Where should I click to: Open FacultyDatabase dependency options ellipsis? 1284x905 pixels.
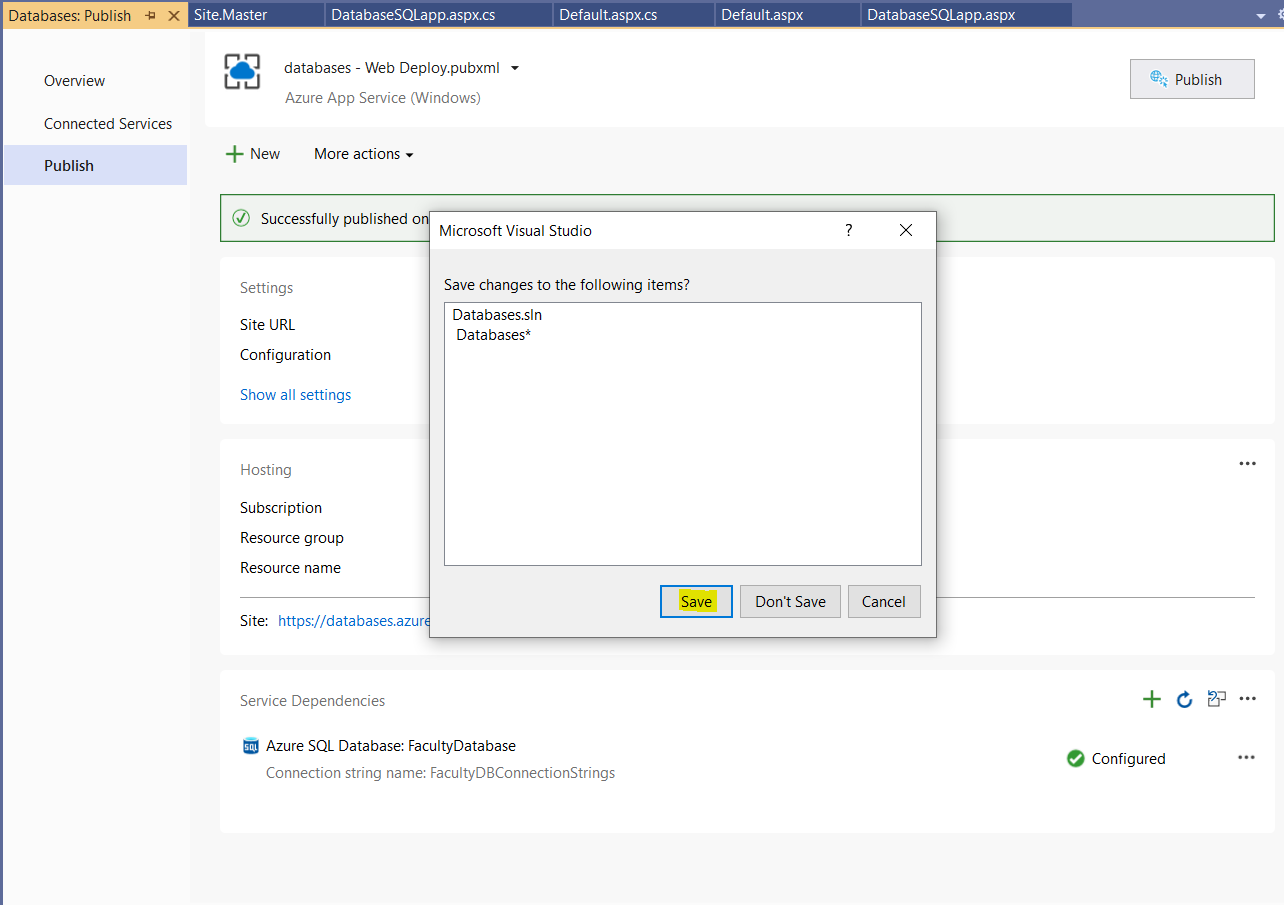tap(1246, 757)
